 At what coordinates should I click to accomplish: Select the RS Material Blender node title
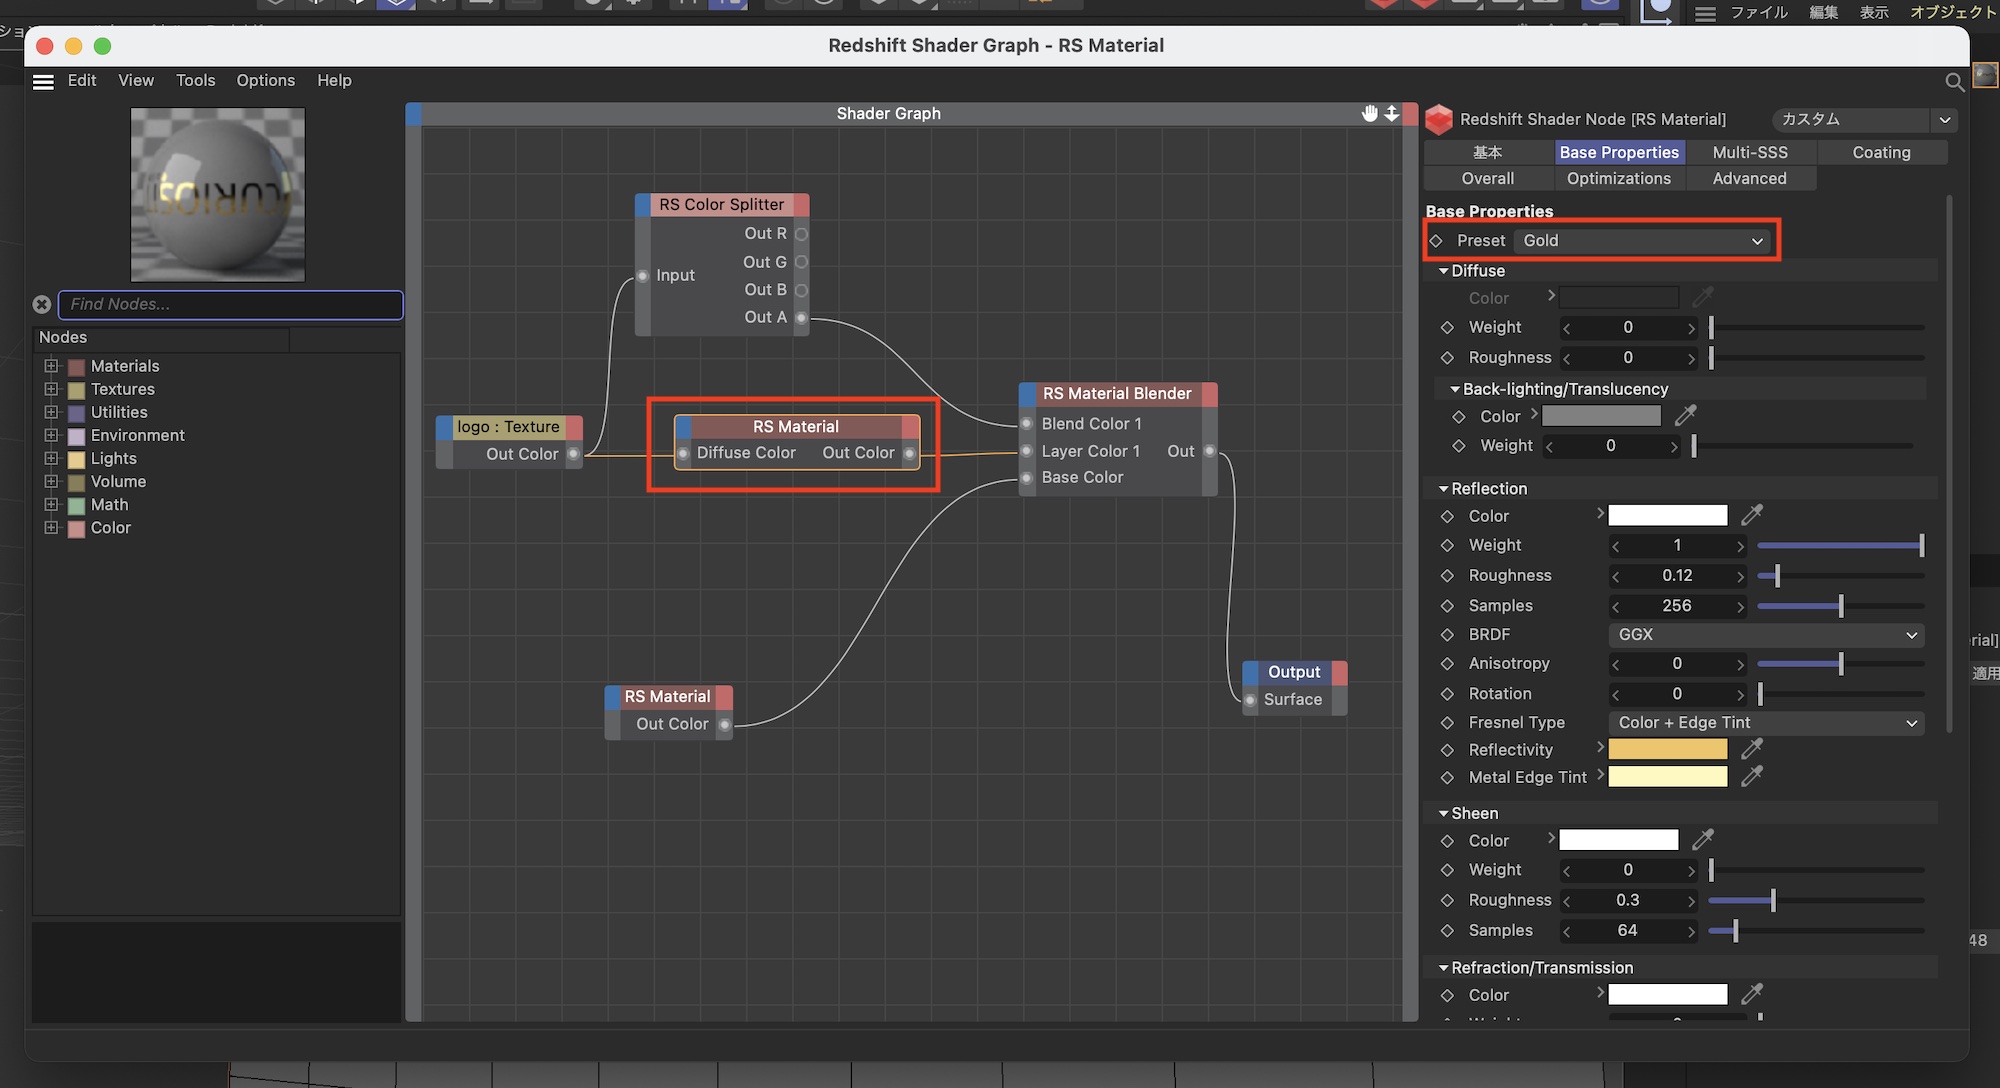pyautogui.click(x=1116, y=394)
